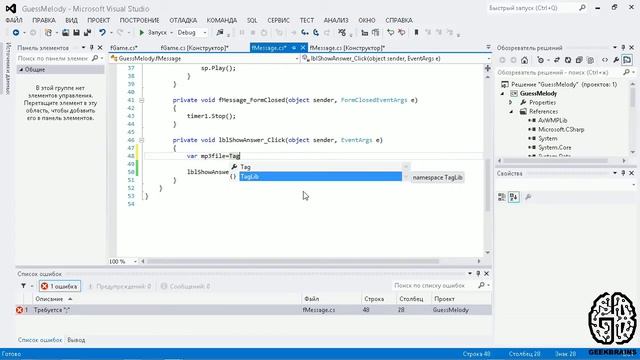640x360 pixels.
Task: Click the Collapse All icon in Solution Explorer
Action: (579, 60)
